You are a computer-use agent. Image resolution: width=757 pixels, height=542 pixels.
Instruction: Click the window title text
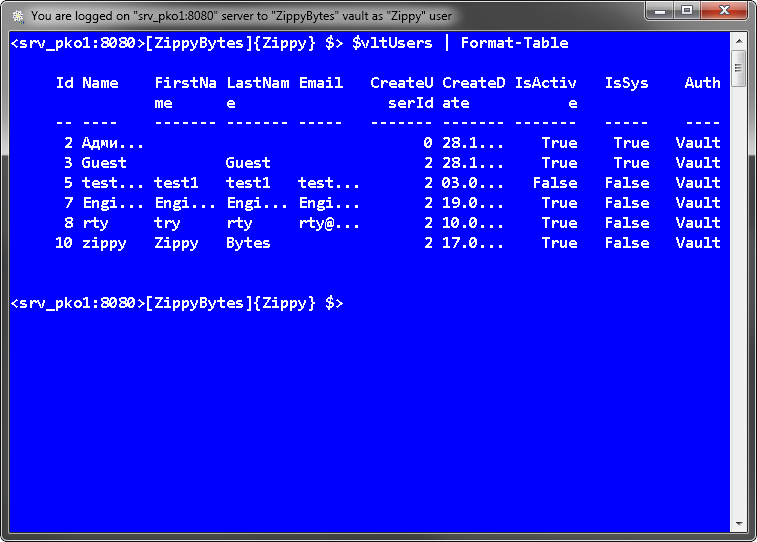click(x=241, y=16)
